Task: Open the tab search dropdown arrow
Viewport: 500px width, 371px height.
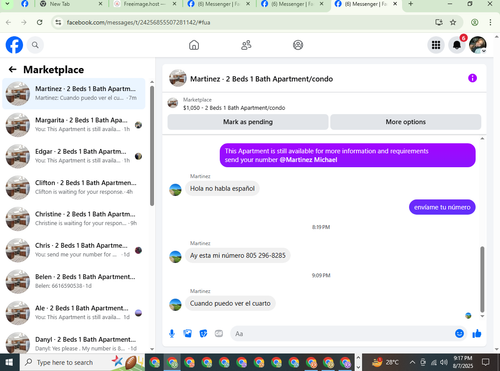Action: coord(7,4)
